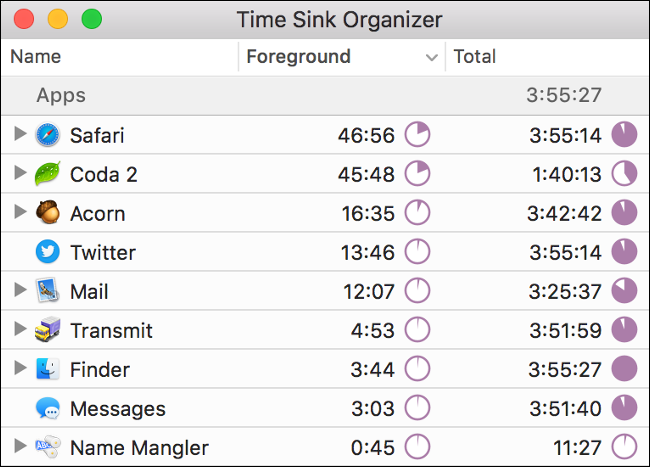
Task: Select the Apps group header row
Action: (x=325, y=95)
